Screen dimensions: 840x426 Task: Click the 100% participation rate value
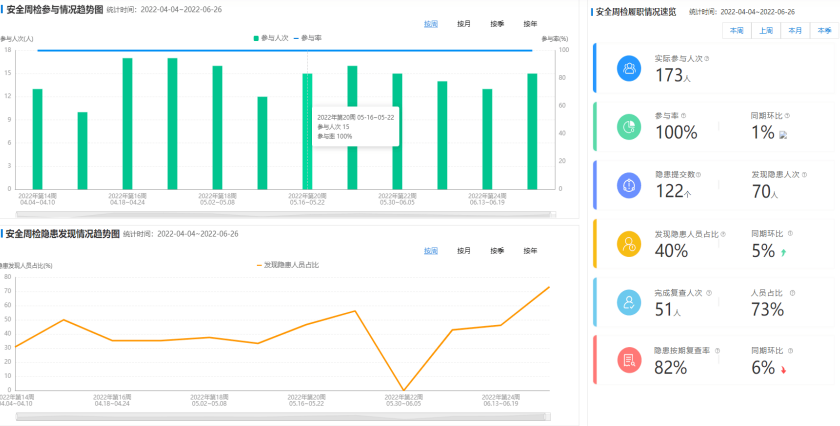[x=676, y=132]
